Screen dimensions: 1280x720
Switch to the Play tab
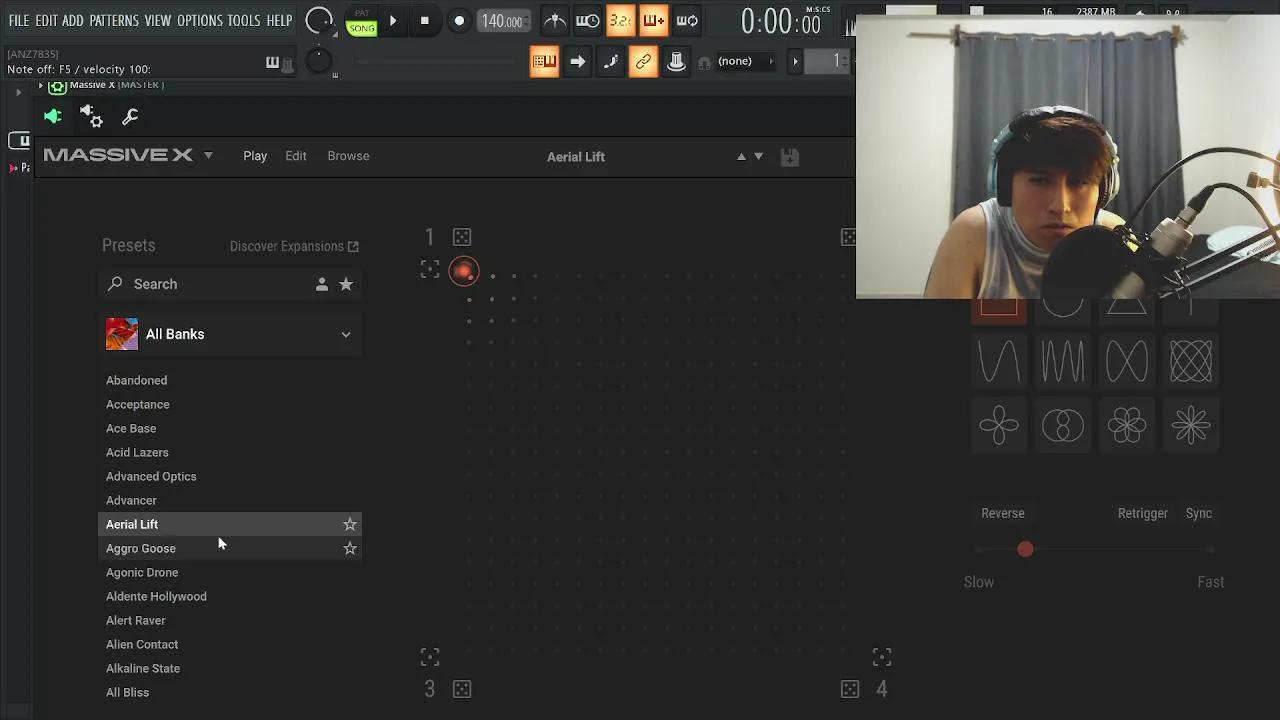pos(255,156)
